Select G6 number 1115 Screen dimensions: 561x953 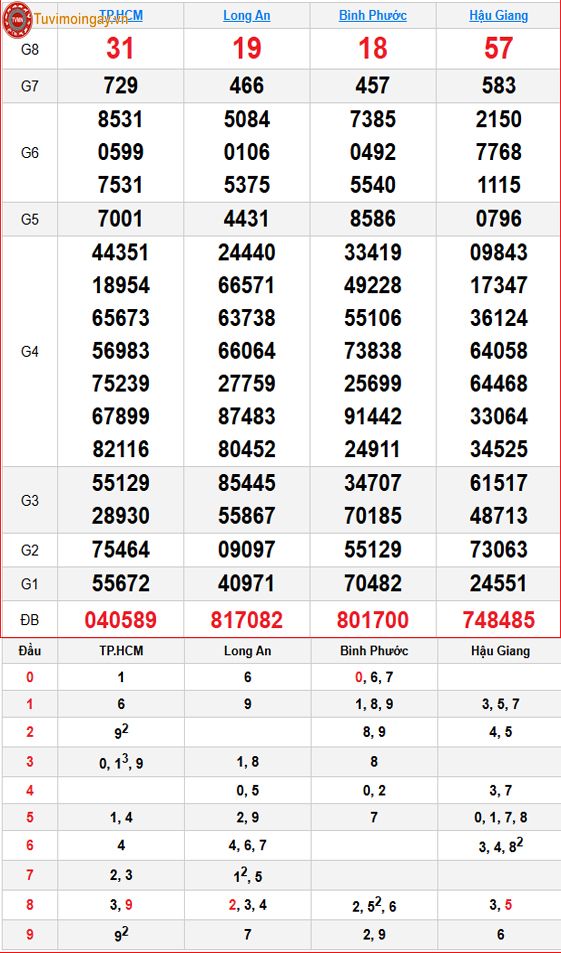click(498, 185)
